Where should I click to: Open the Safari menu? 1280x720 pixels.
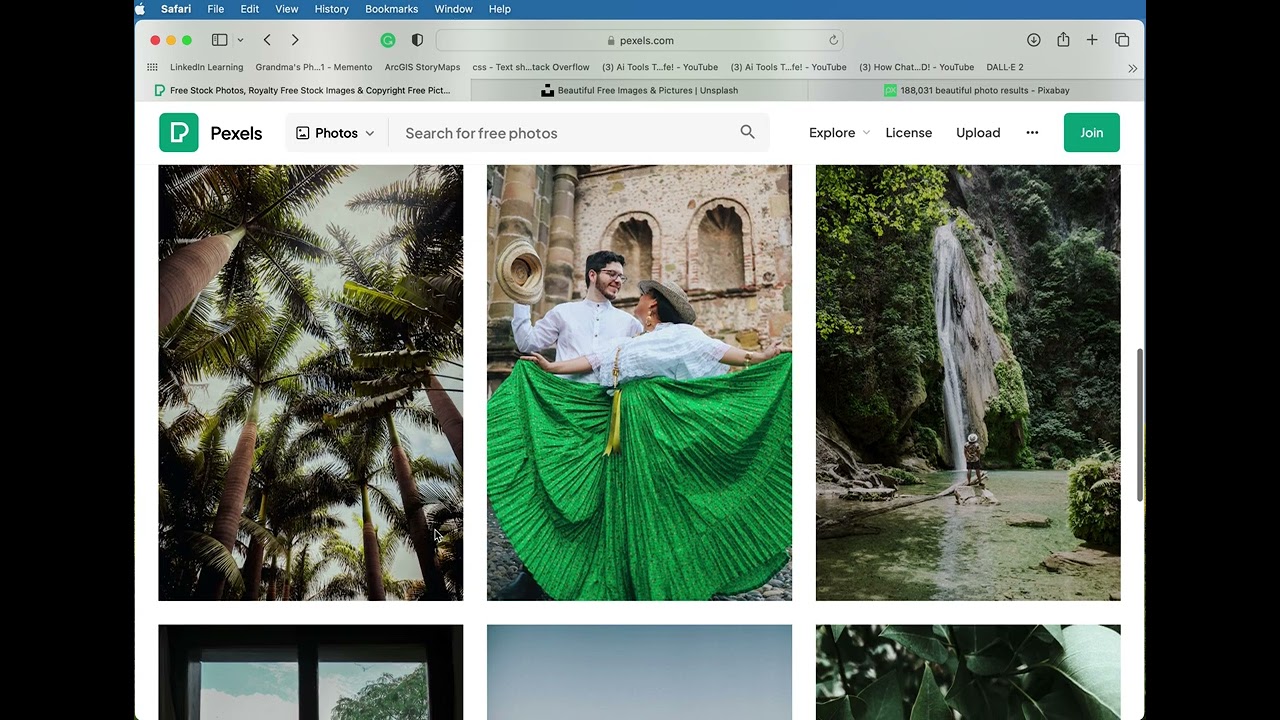[x=176, y=9]
